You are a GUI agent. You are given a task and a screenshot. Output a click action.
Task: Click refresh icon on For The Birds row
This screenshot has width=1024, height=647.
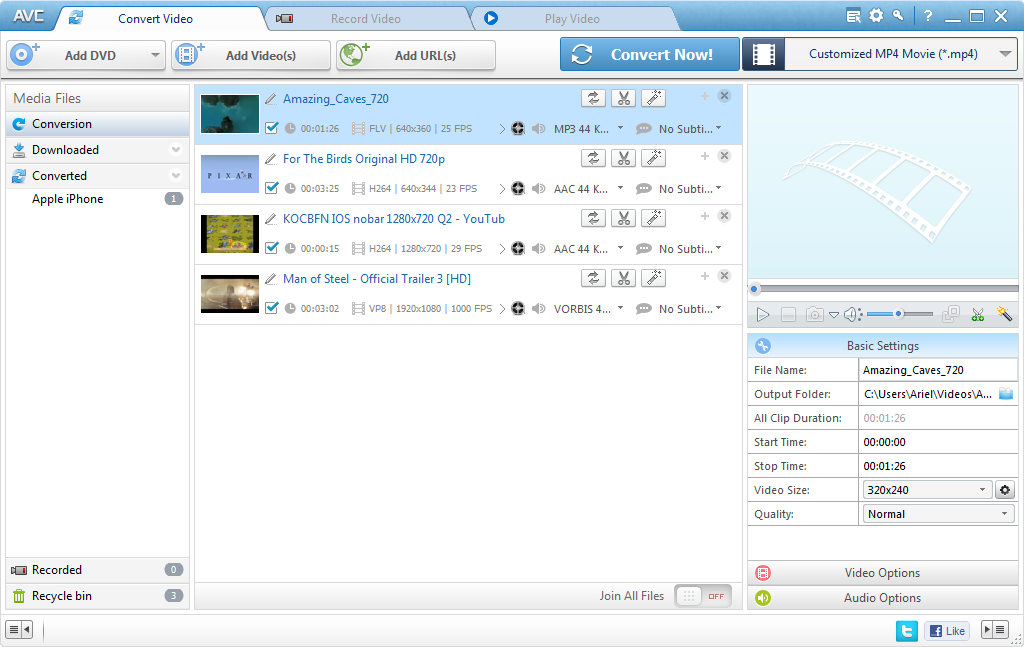[593, 159]
